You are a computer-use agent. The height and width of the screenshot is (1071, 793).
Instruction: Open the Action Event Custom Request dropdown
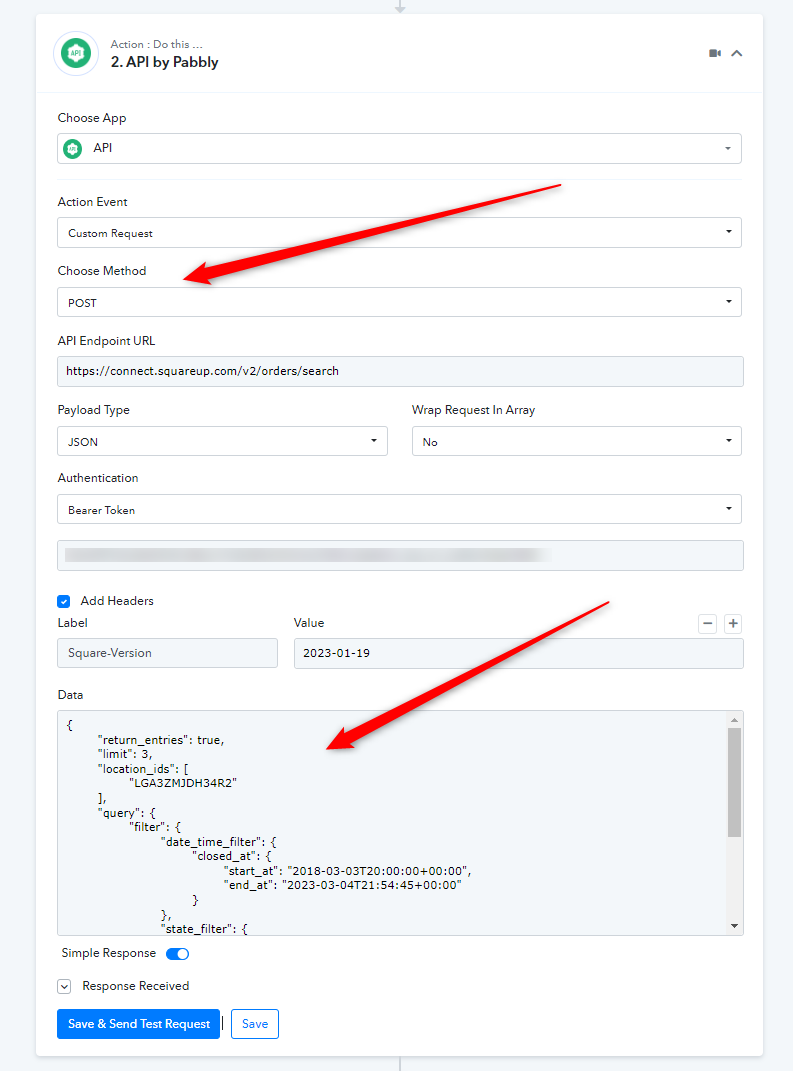pos(400,233)
